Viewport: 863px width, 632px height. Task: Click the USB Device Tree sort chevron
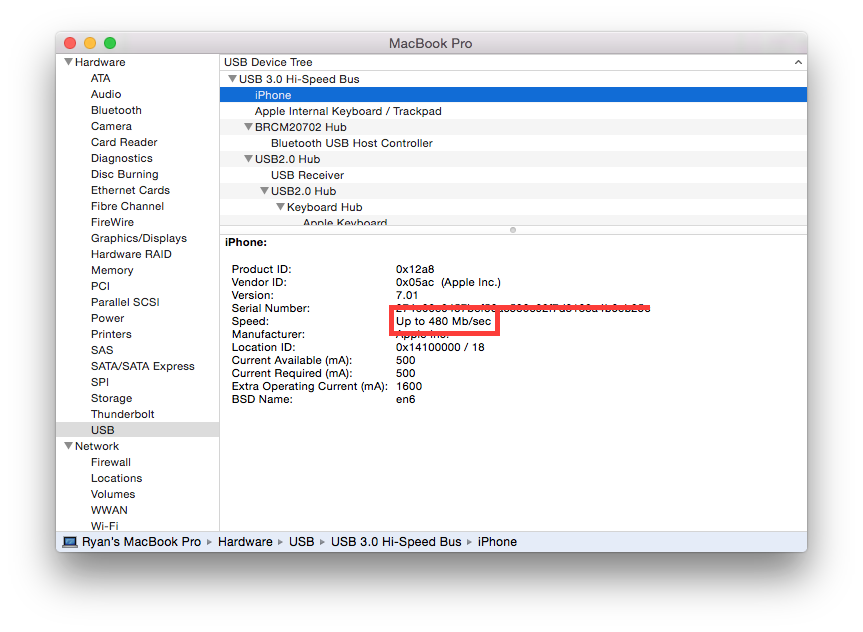[798, 62]
